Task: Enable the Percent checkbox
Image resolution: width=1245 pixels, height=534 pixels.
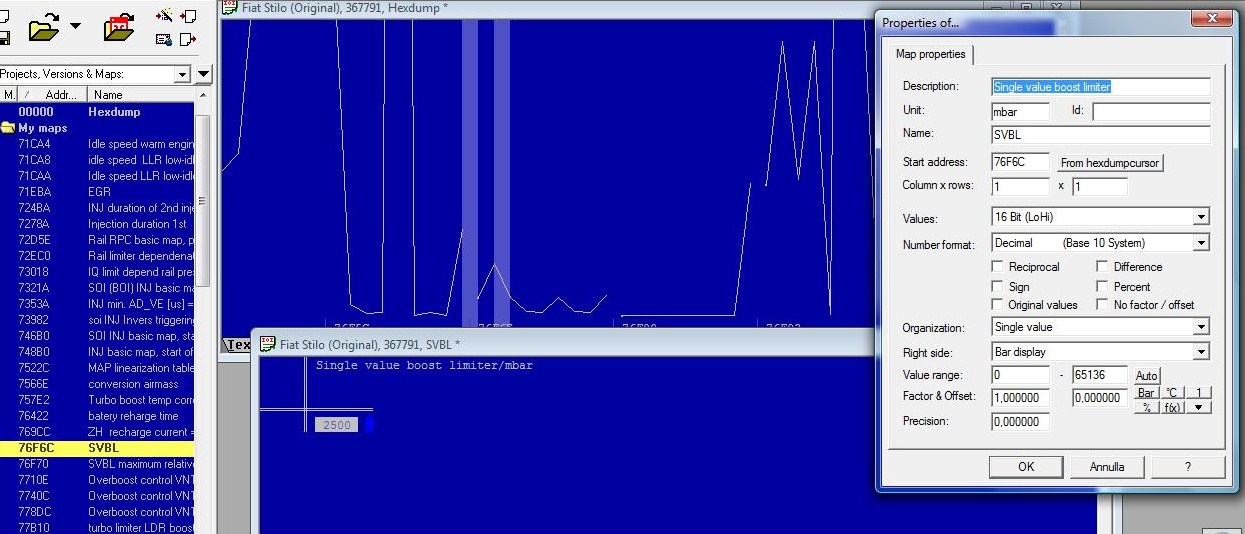Action: [x=1102, y=286]
